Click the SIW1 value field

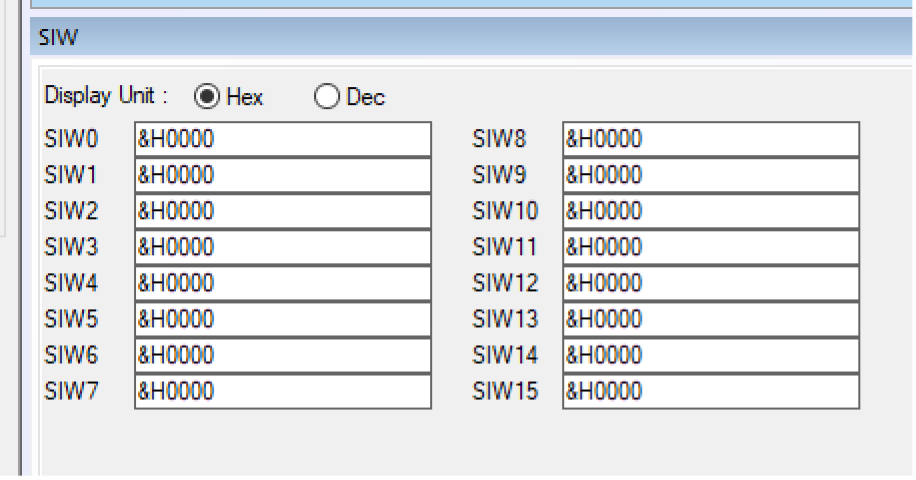[282, 176]
